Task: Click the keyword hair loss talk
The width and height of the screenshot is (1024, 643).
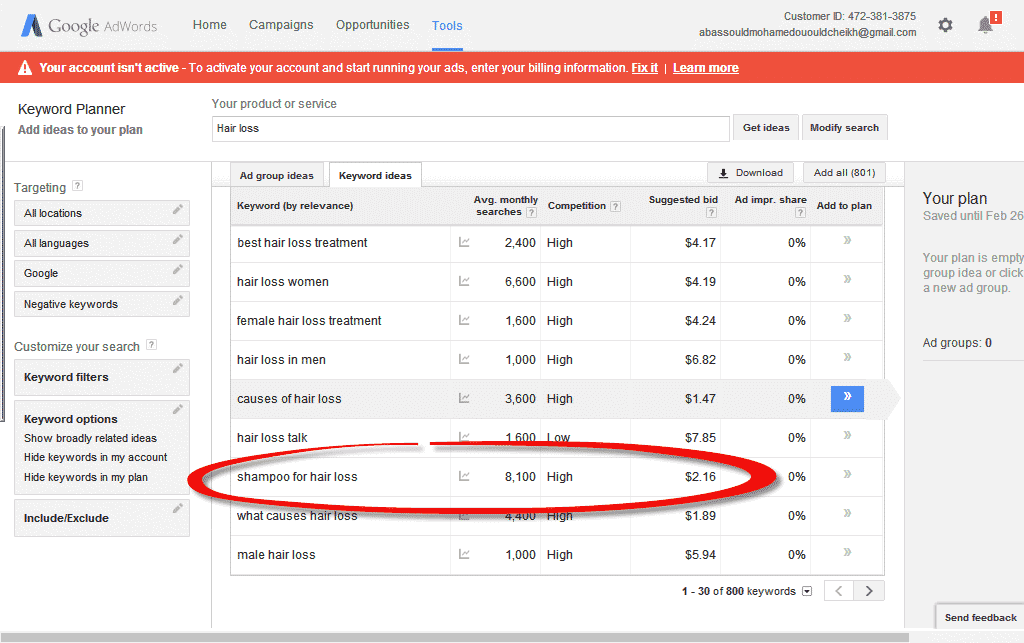Action: pos(272,437)
